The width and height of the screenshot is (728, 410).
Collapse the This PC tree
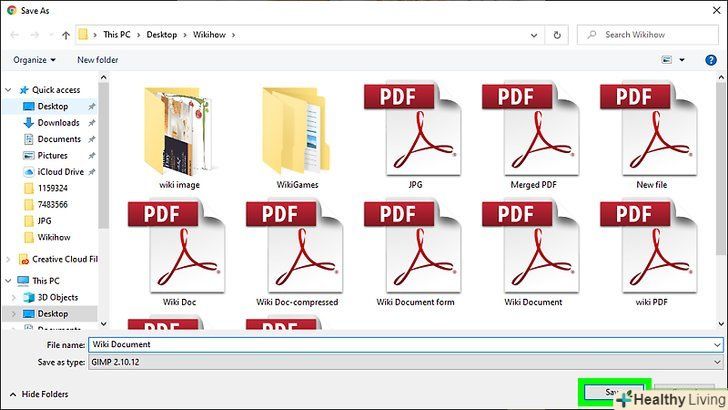[8, 280]
